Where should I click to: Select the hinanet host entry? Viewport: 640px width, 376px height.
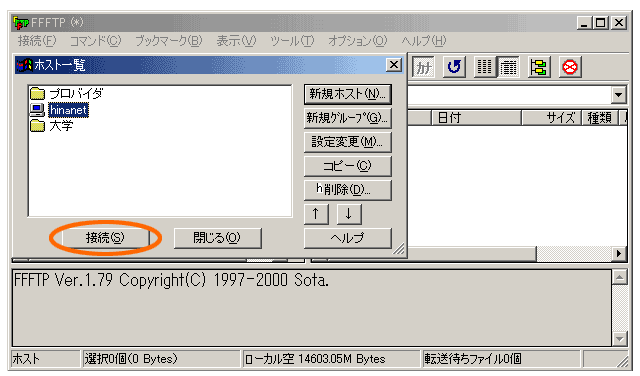click(x=68, y=110)
